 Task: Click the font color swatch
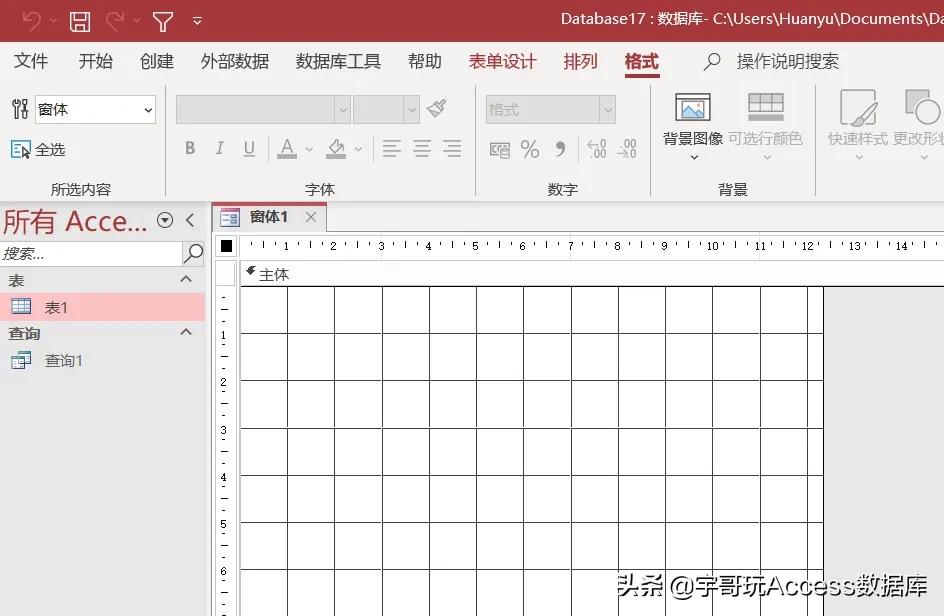[x=287, y=148]
